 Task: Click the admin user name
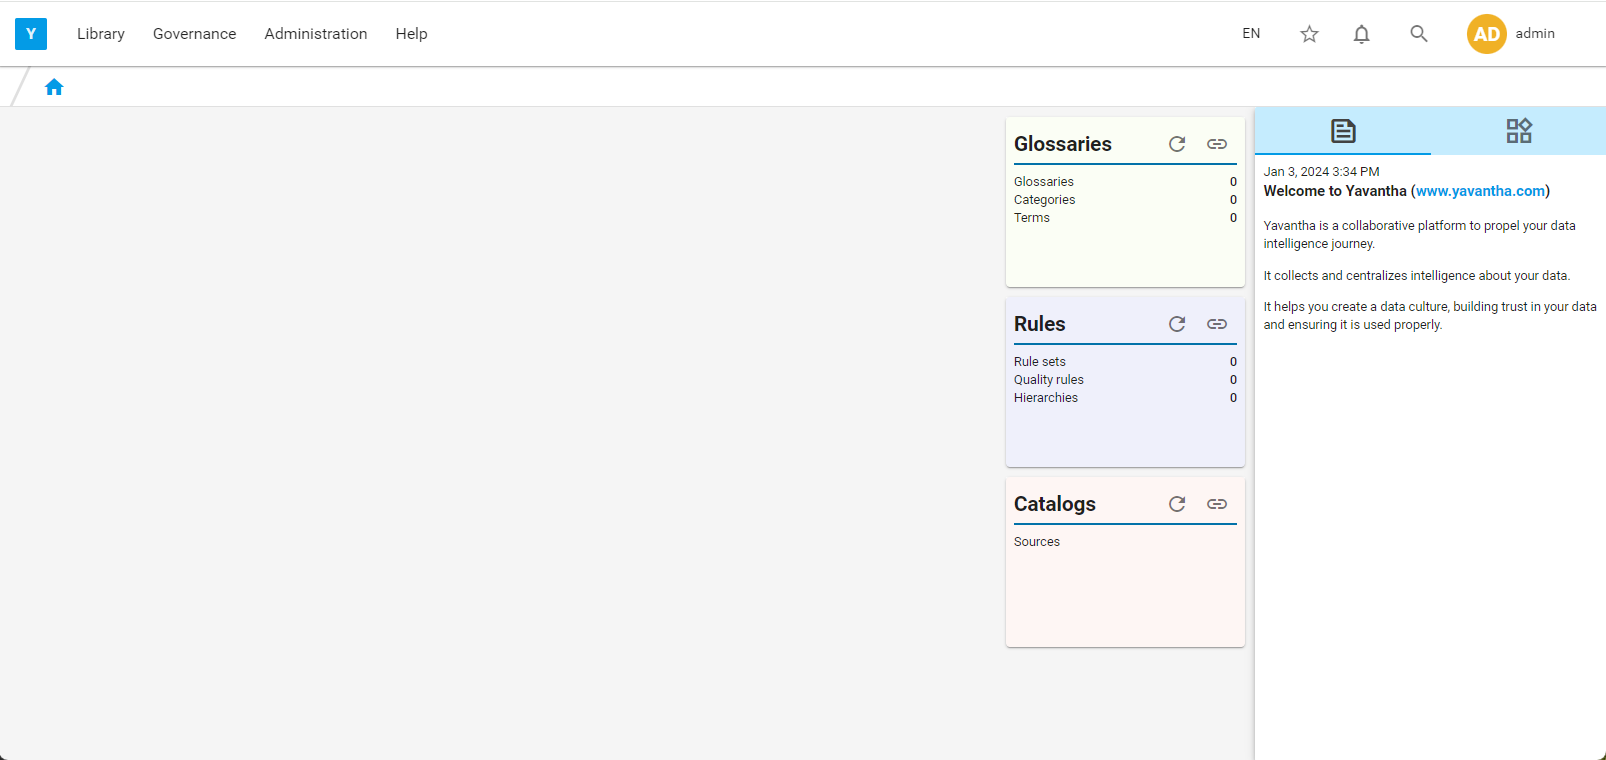pos(1535,34)
